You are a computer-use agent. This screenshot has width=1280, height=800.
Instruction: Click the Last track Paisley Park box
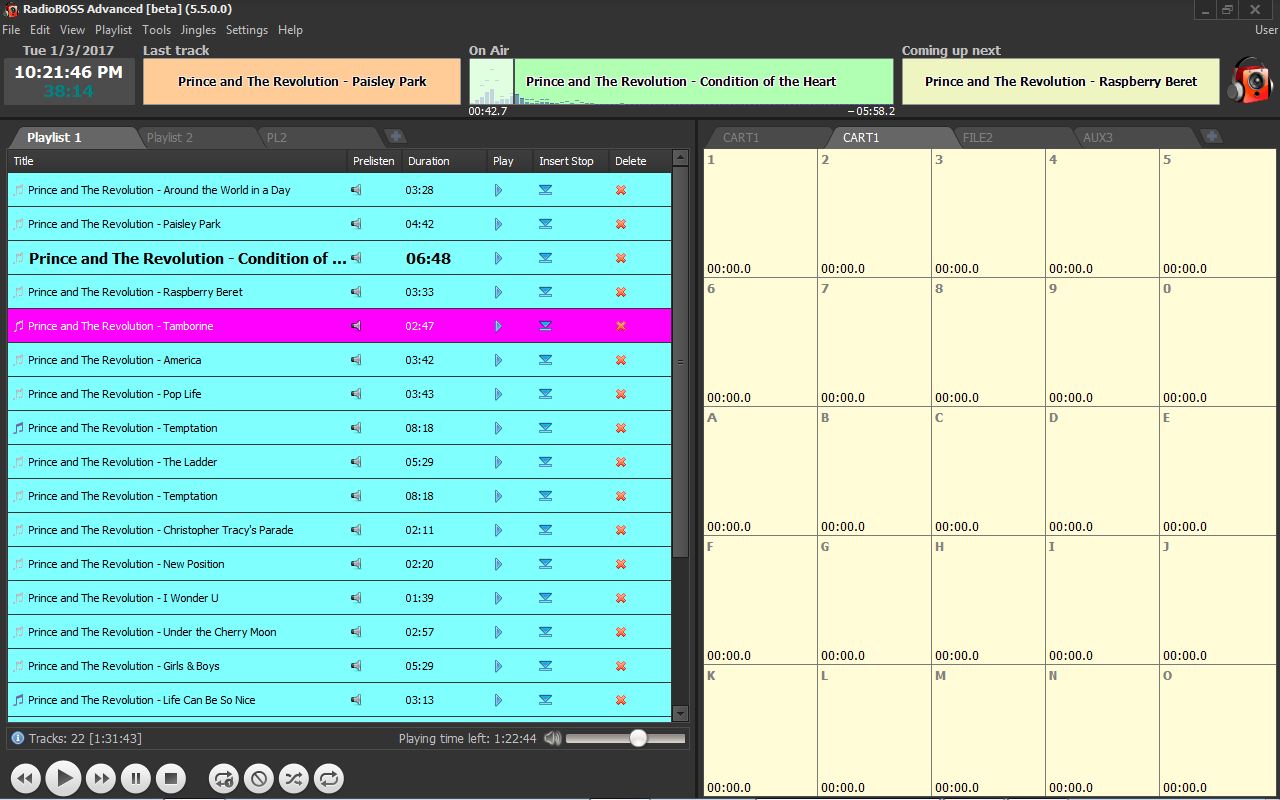pyautogui.click(x=302, y=81)
